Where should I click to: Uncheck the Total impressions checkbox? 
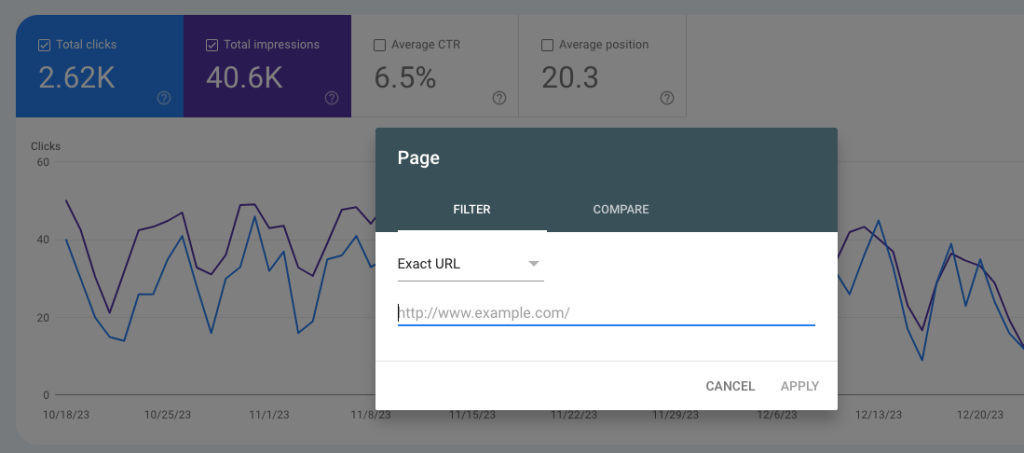(x=212, y=45)
